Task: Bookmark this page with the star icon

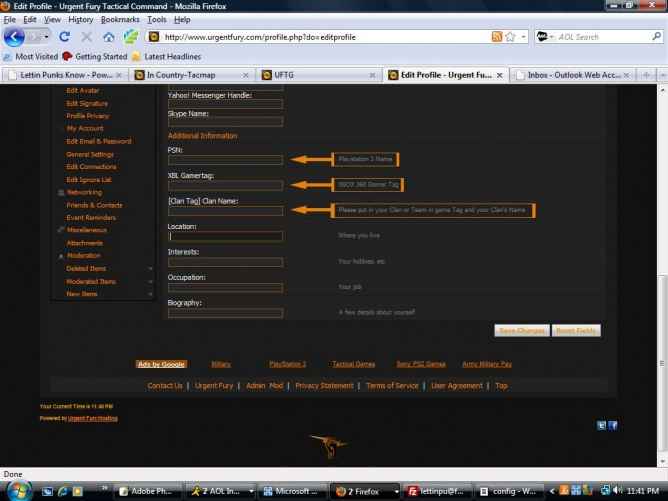Action: (510, 37)
